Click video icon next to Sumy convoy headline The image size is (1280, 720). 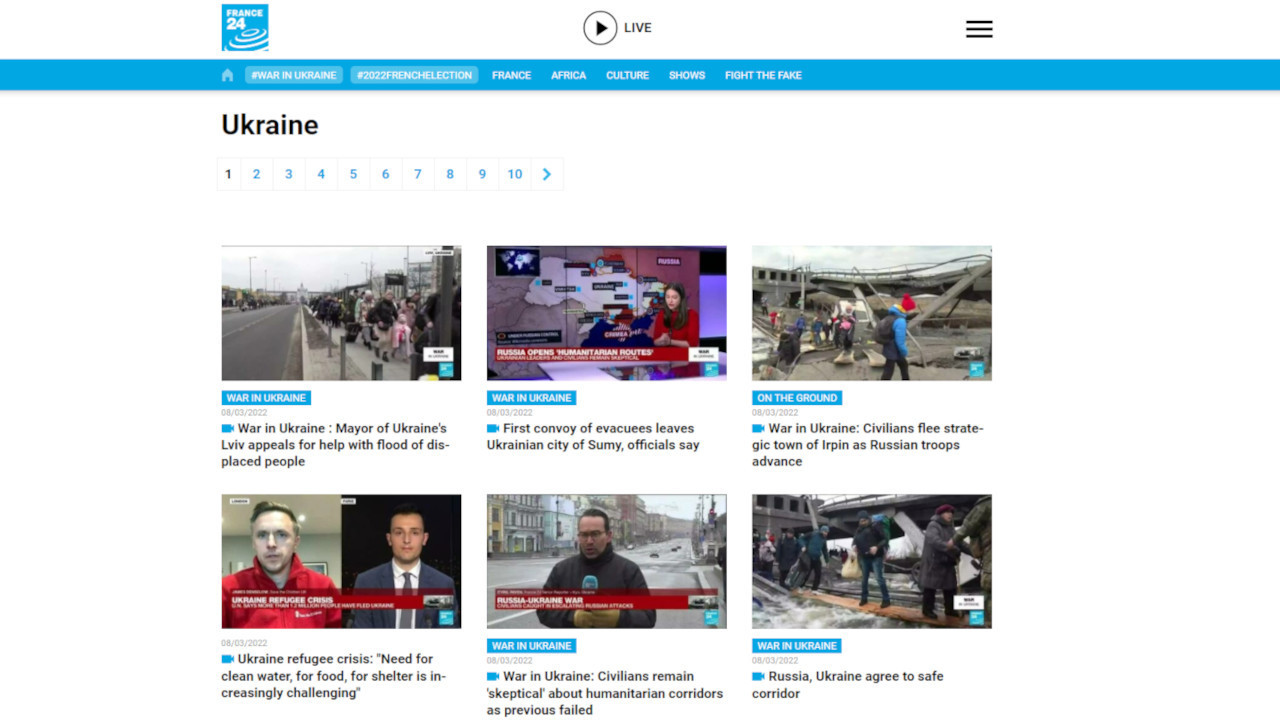(x=493, y=428)
